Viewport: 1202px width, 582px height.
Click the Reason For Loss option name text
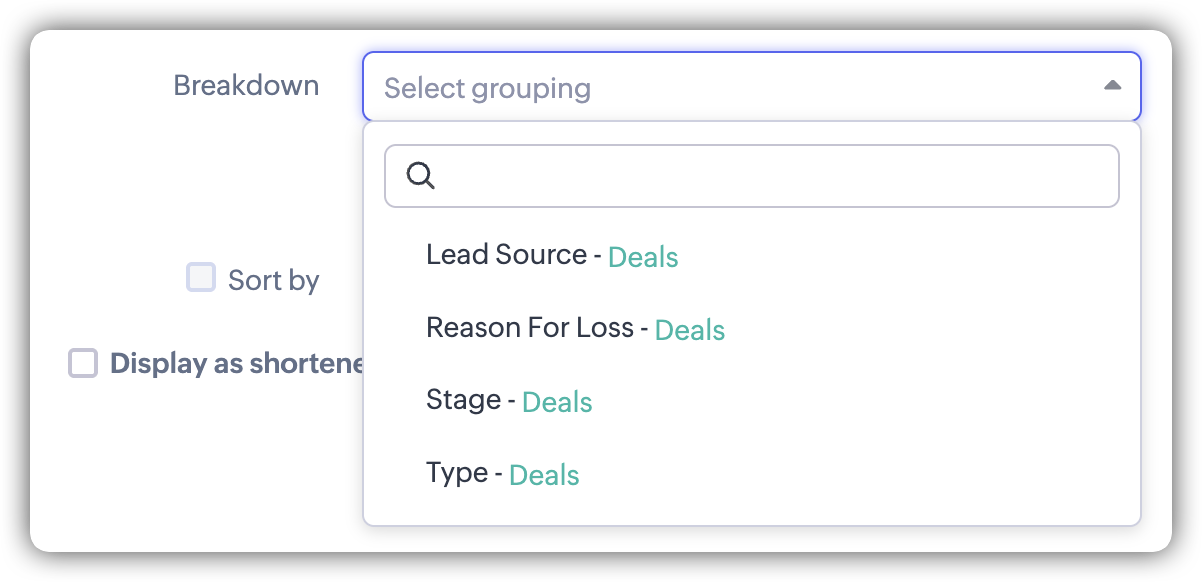(529, 327)
